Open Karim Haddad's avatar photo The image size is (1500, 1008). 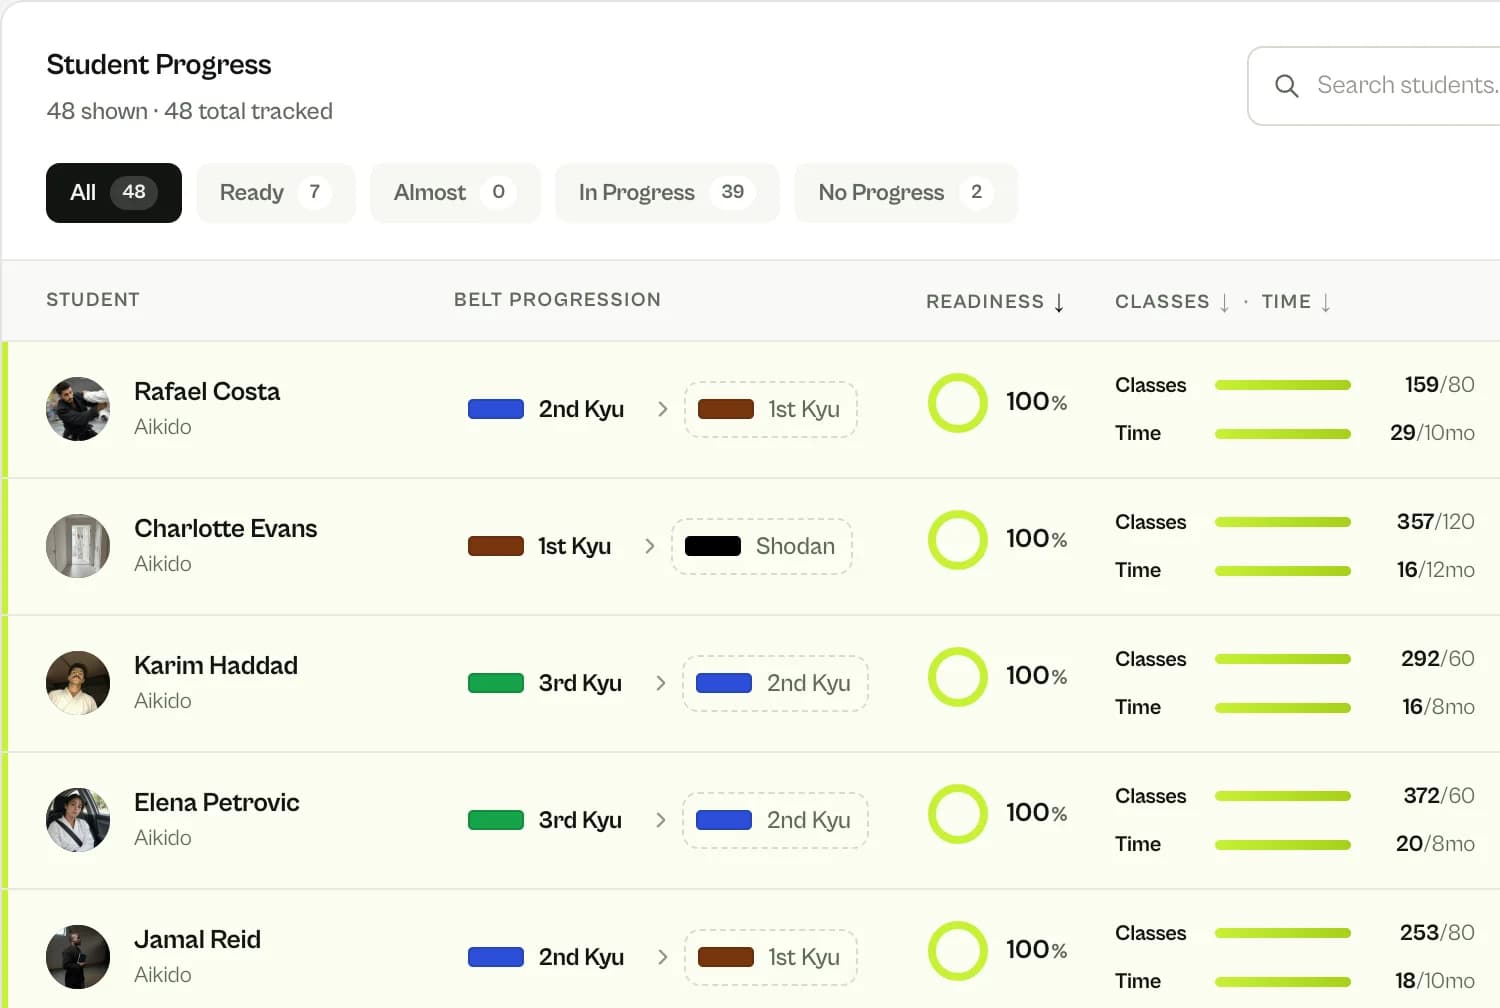78,683
